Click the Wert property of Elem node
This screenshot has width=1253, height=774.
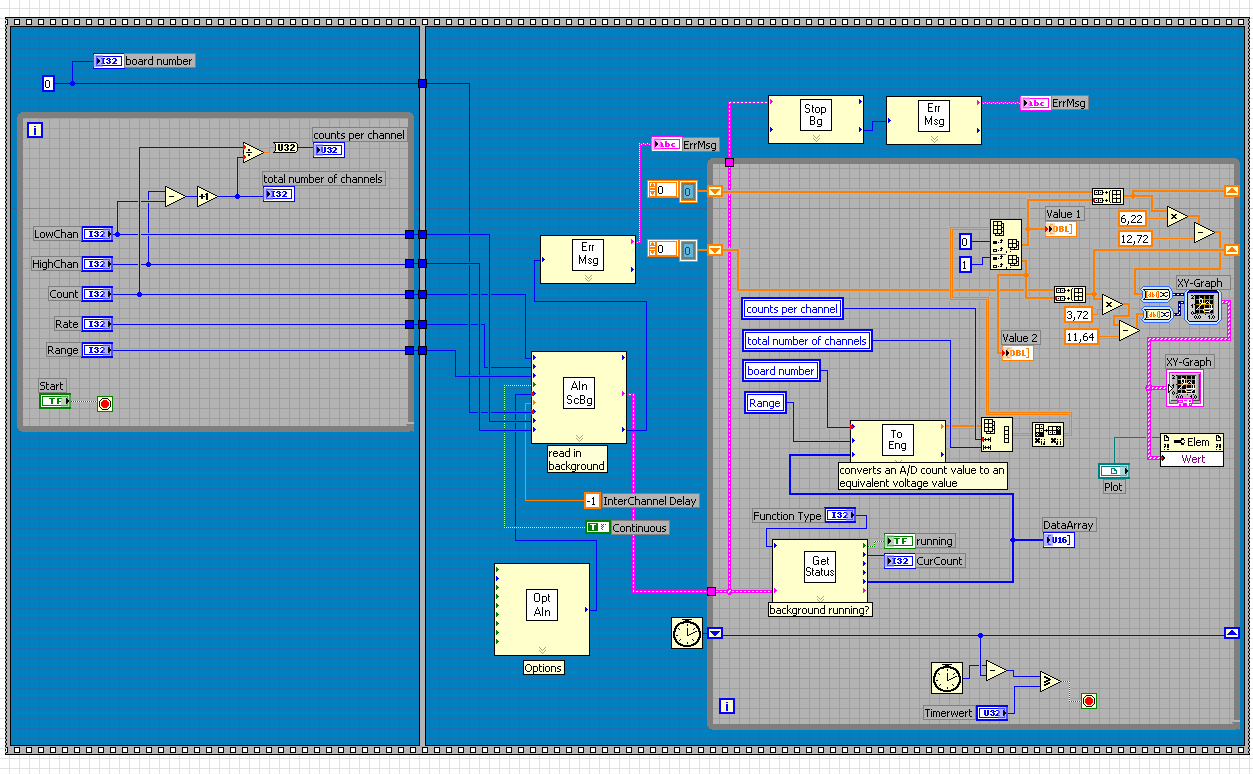click(1193, 459)
